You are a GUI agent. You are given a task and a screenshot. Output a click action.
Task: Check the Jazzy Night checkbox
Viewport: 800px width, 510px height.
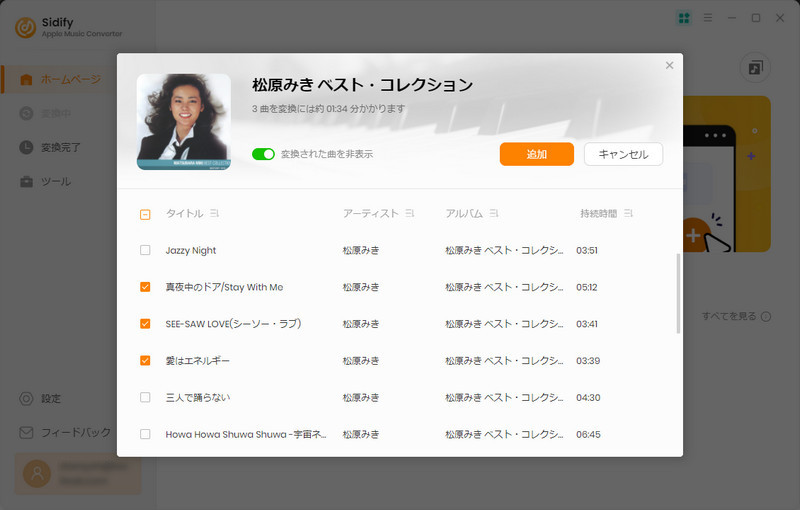145,250
